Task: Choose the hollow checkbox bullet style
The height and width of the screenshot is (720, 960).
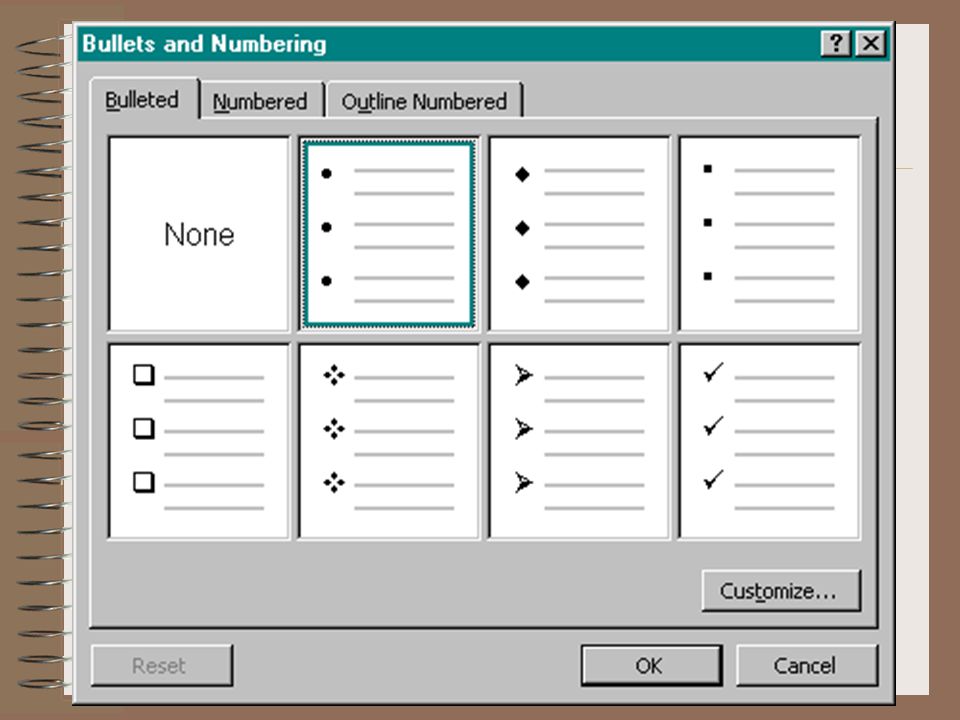Action: point(198,441)
